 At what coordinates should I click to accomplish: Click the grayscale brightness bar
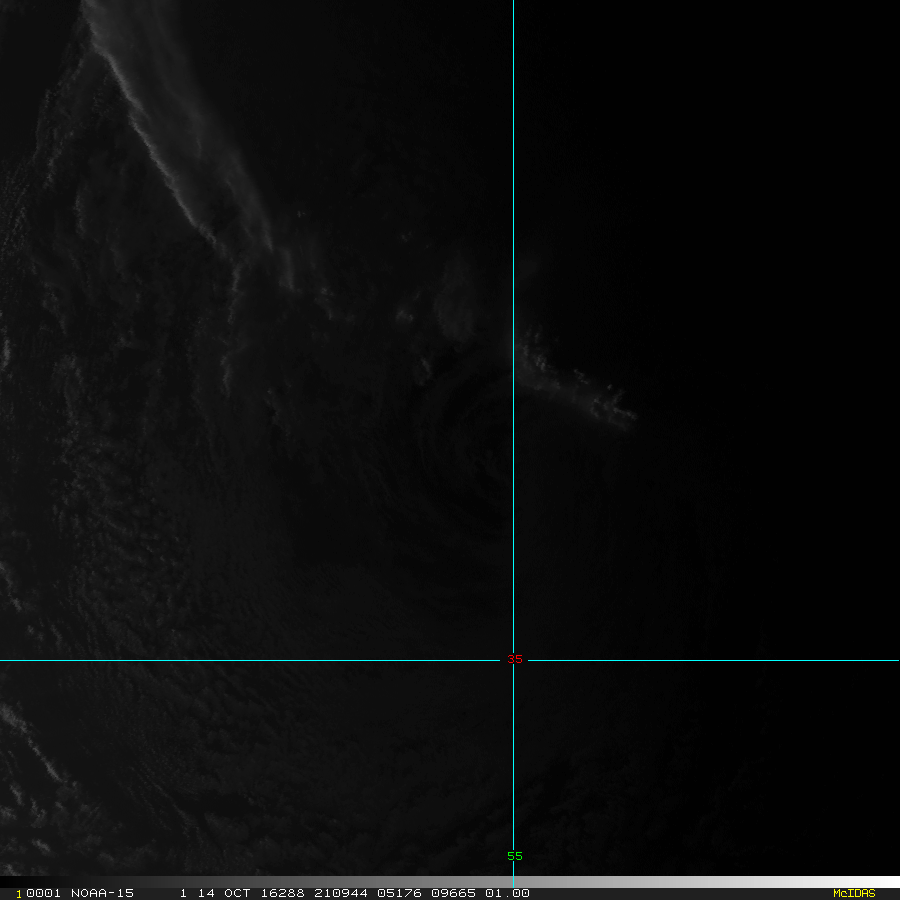[450, 882]
